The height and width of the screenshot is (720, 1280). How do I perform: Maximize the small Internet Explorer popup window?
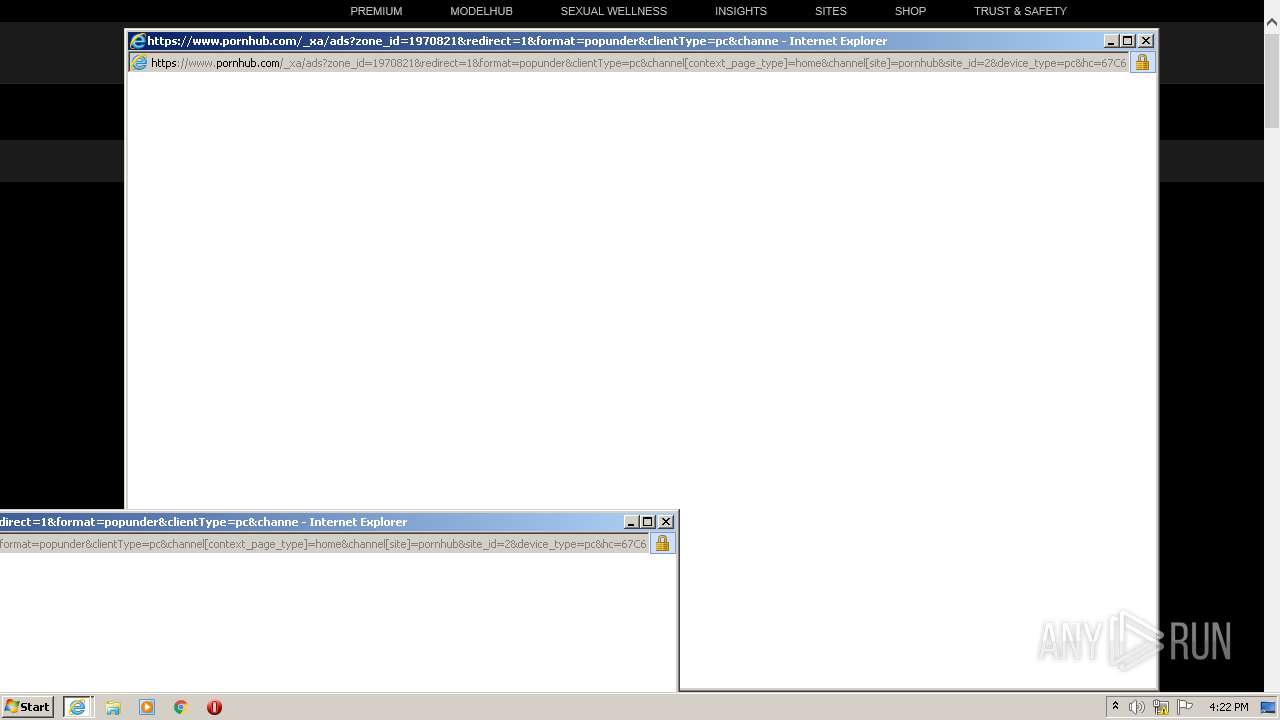click(x=648, y=522)
